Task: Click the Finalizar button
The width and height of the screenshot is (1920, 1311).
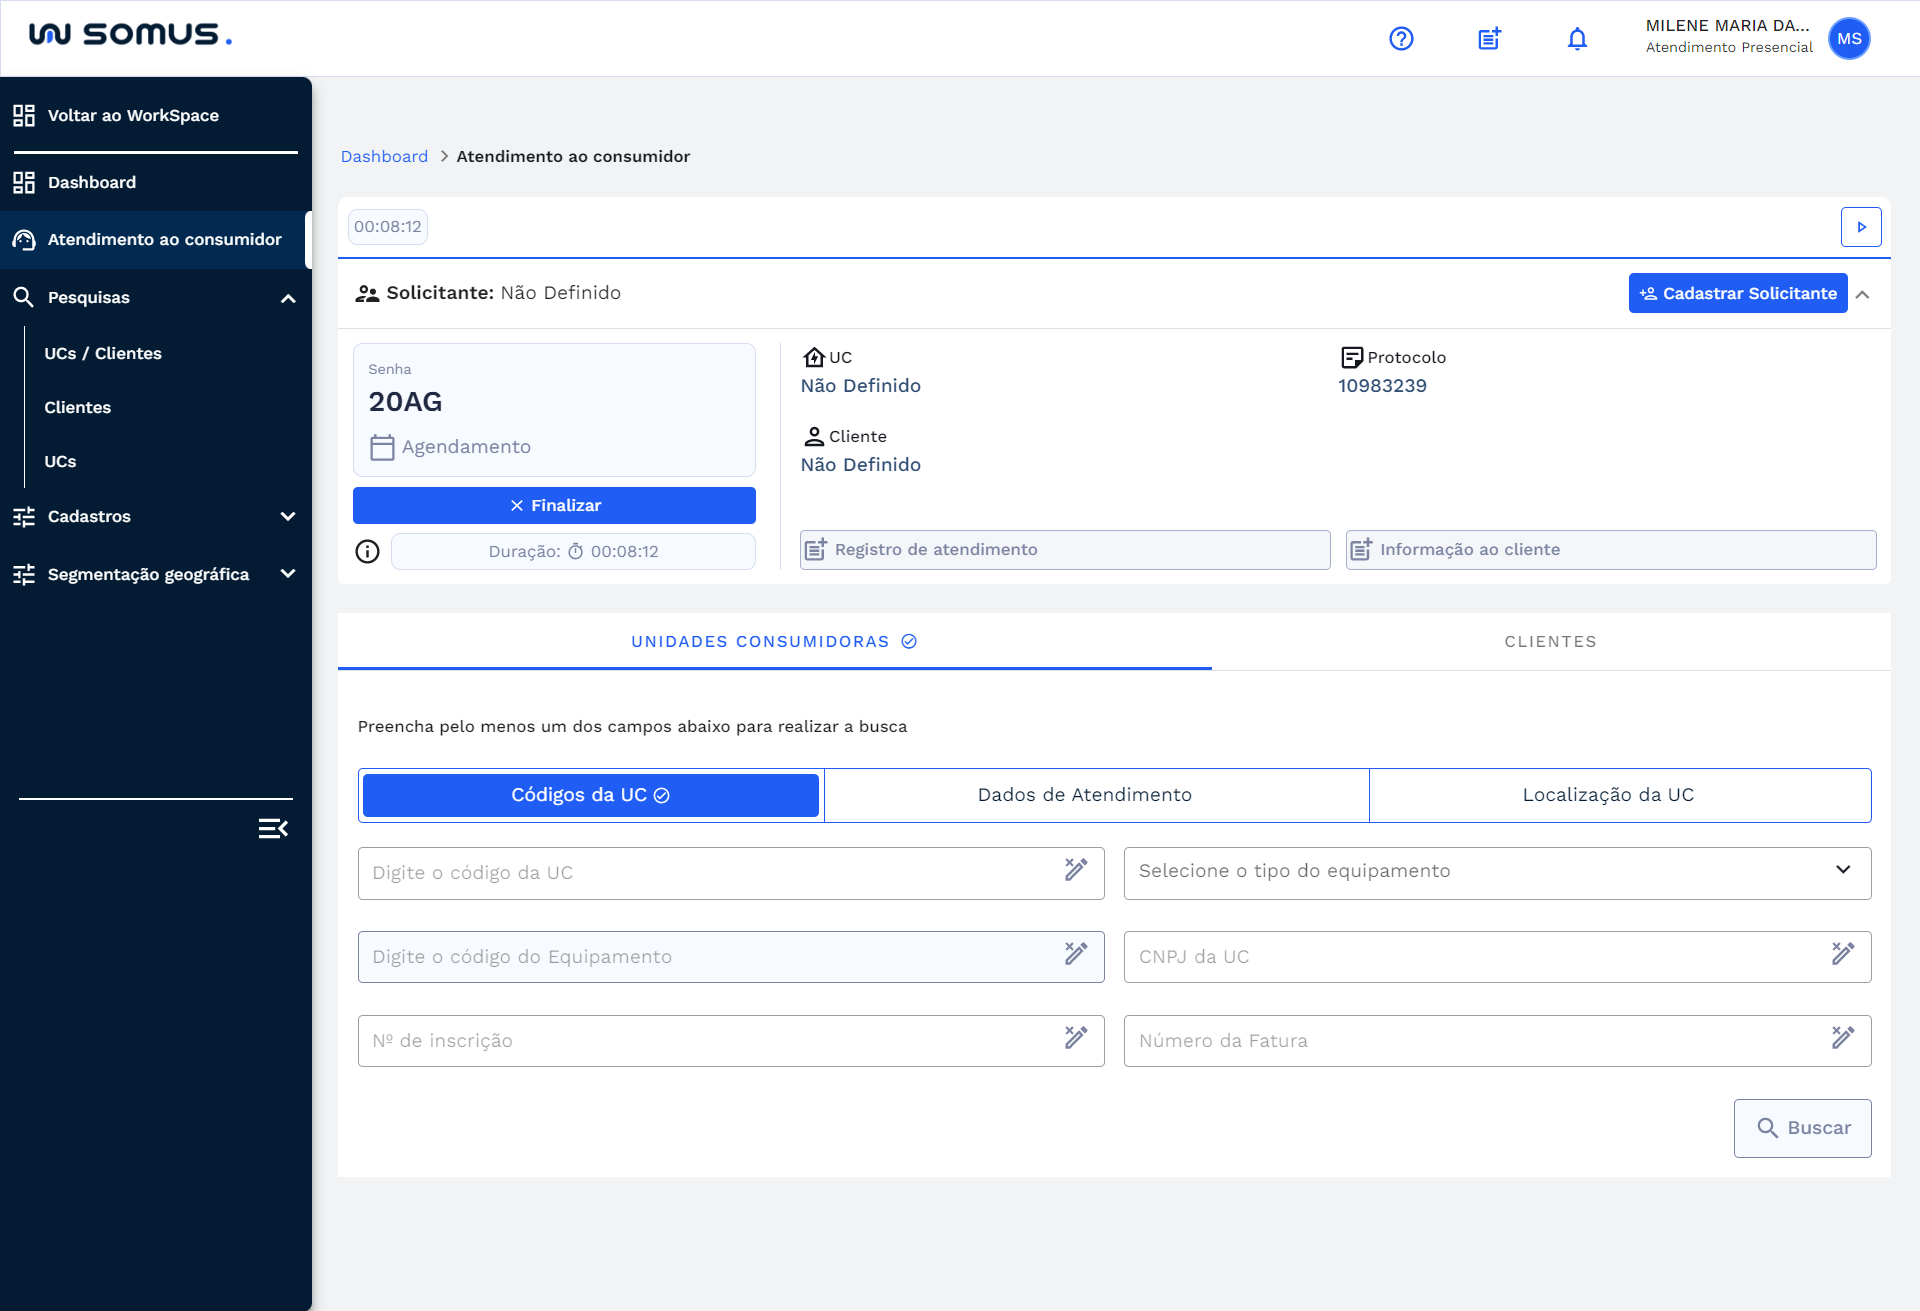Action: tap(554, 505)
